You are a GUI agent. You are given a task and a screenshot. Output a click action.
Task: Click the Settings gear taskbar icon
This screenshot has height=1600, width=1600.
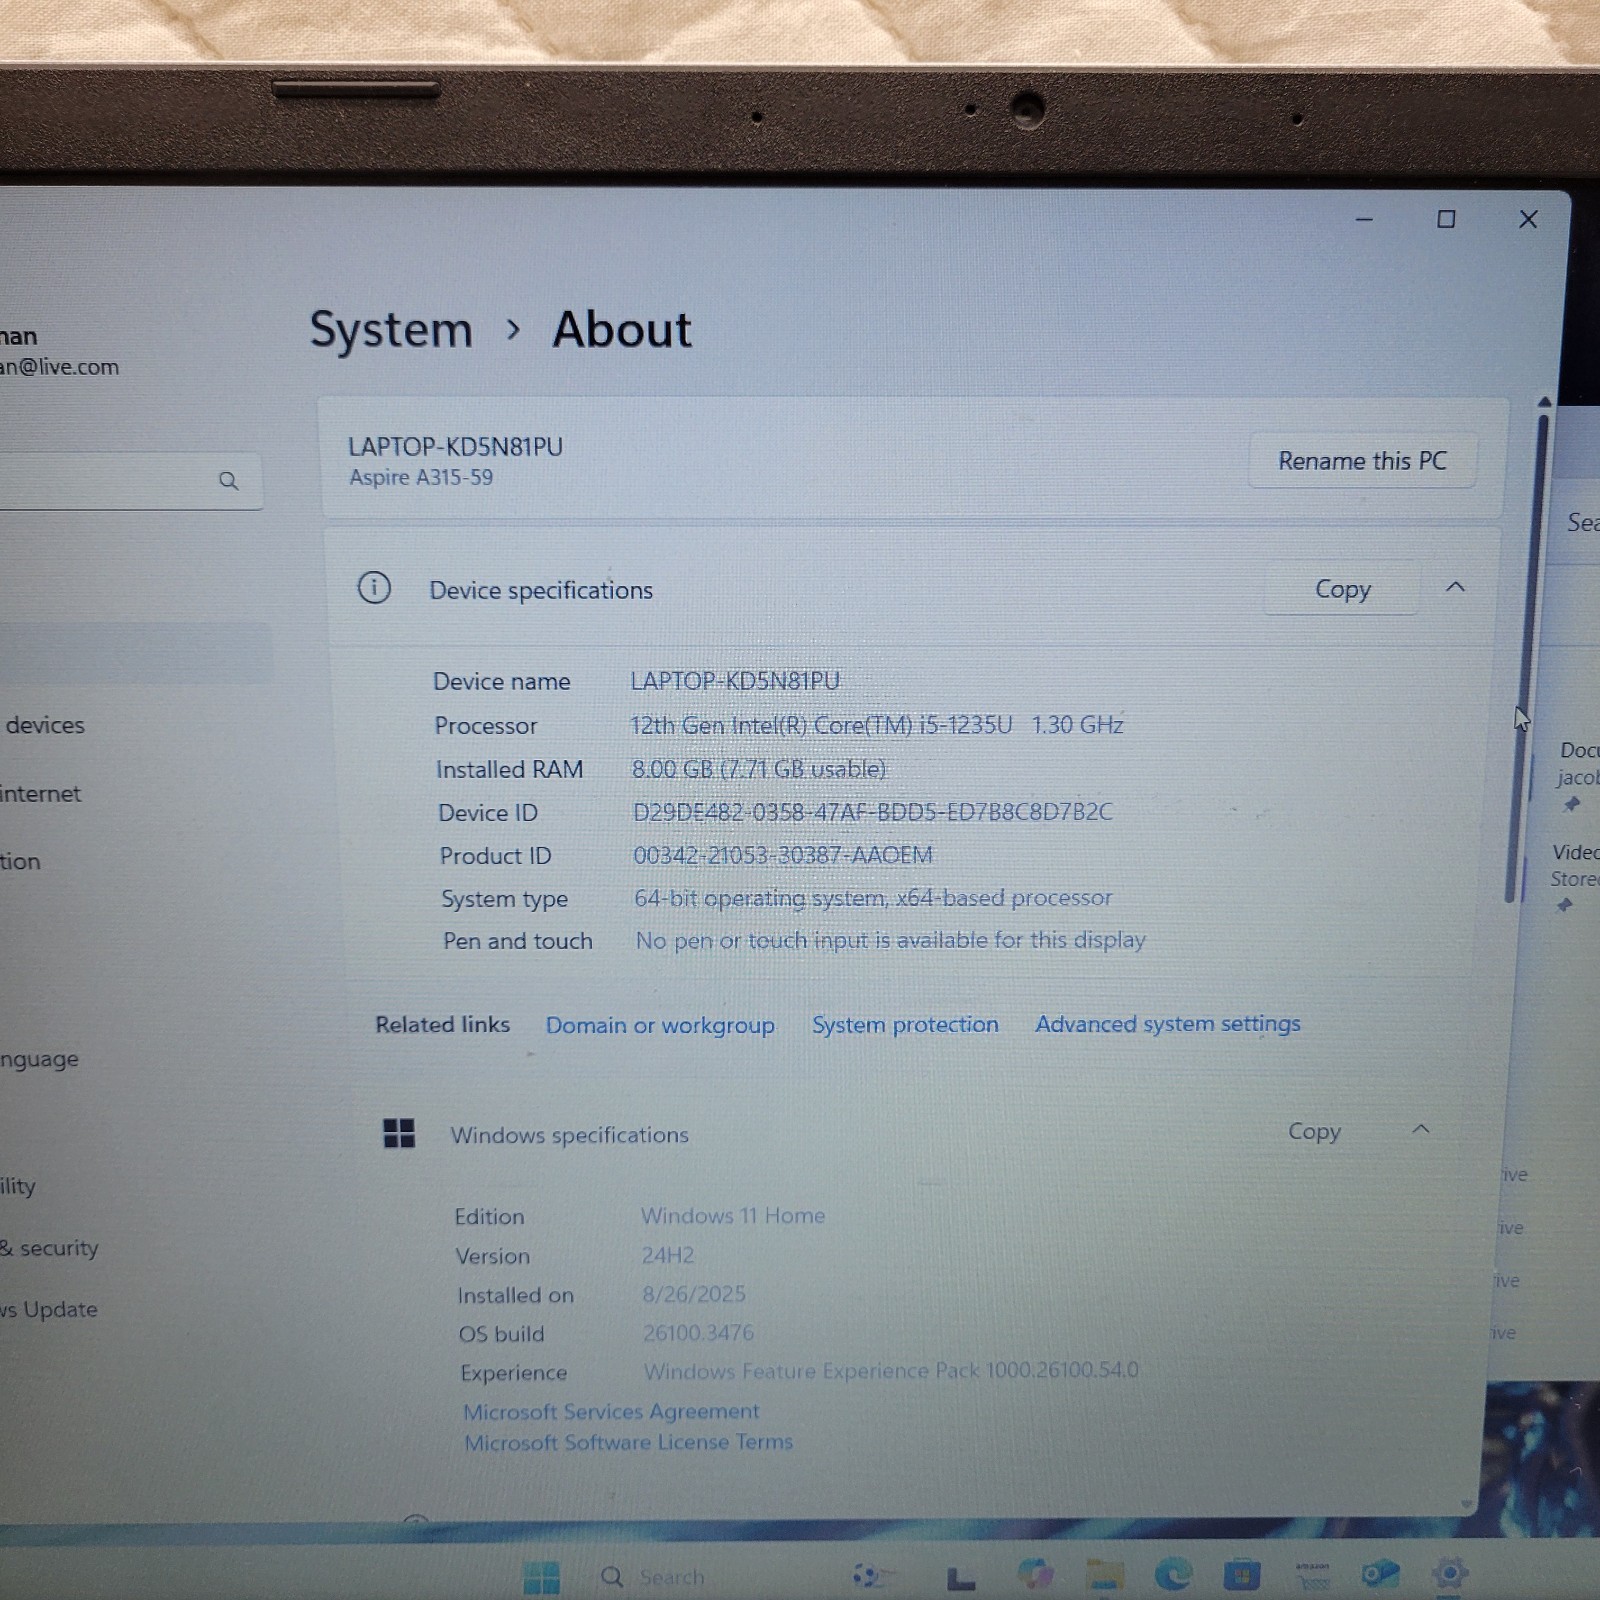tap(1450, 1573)
